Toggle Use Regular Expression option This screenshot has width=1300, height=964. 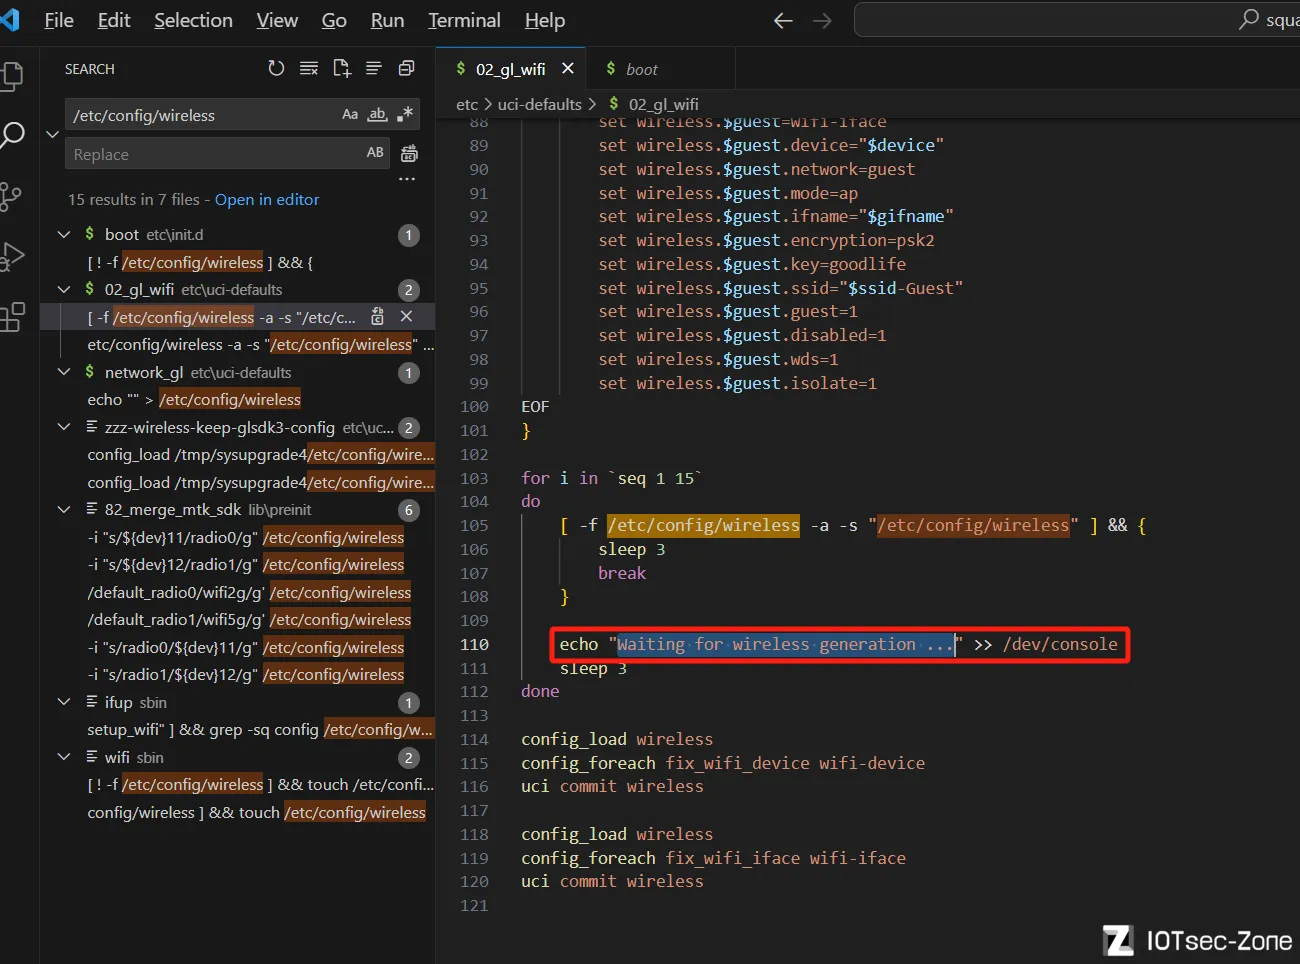pos(405,114)
